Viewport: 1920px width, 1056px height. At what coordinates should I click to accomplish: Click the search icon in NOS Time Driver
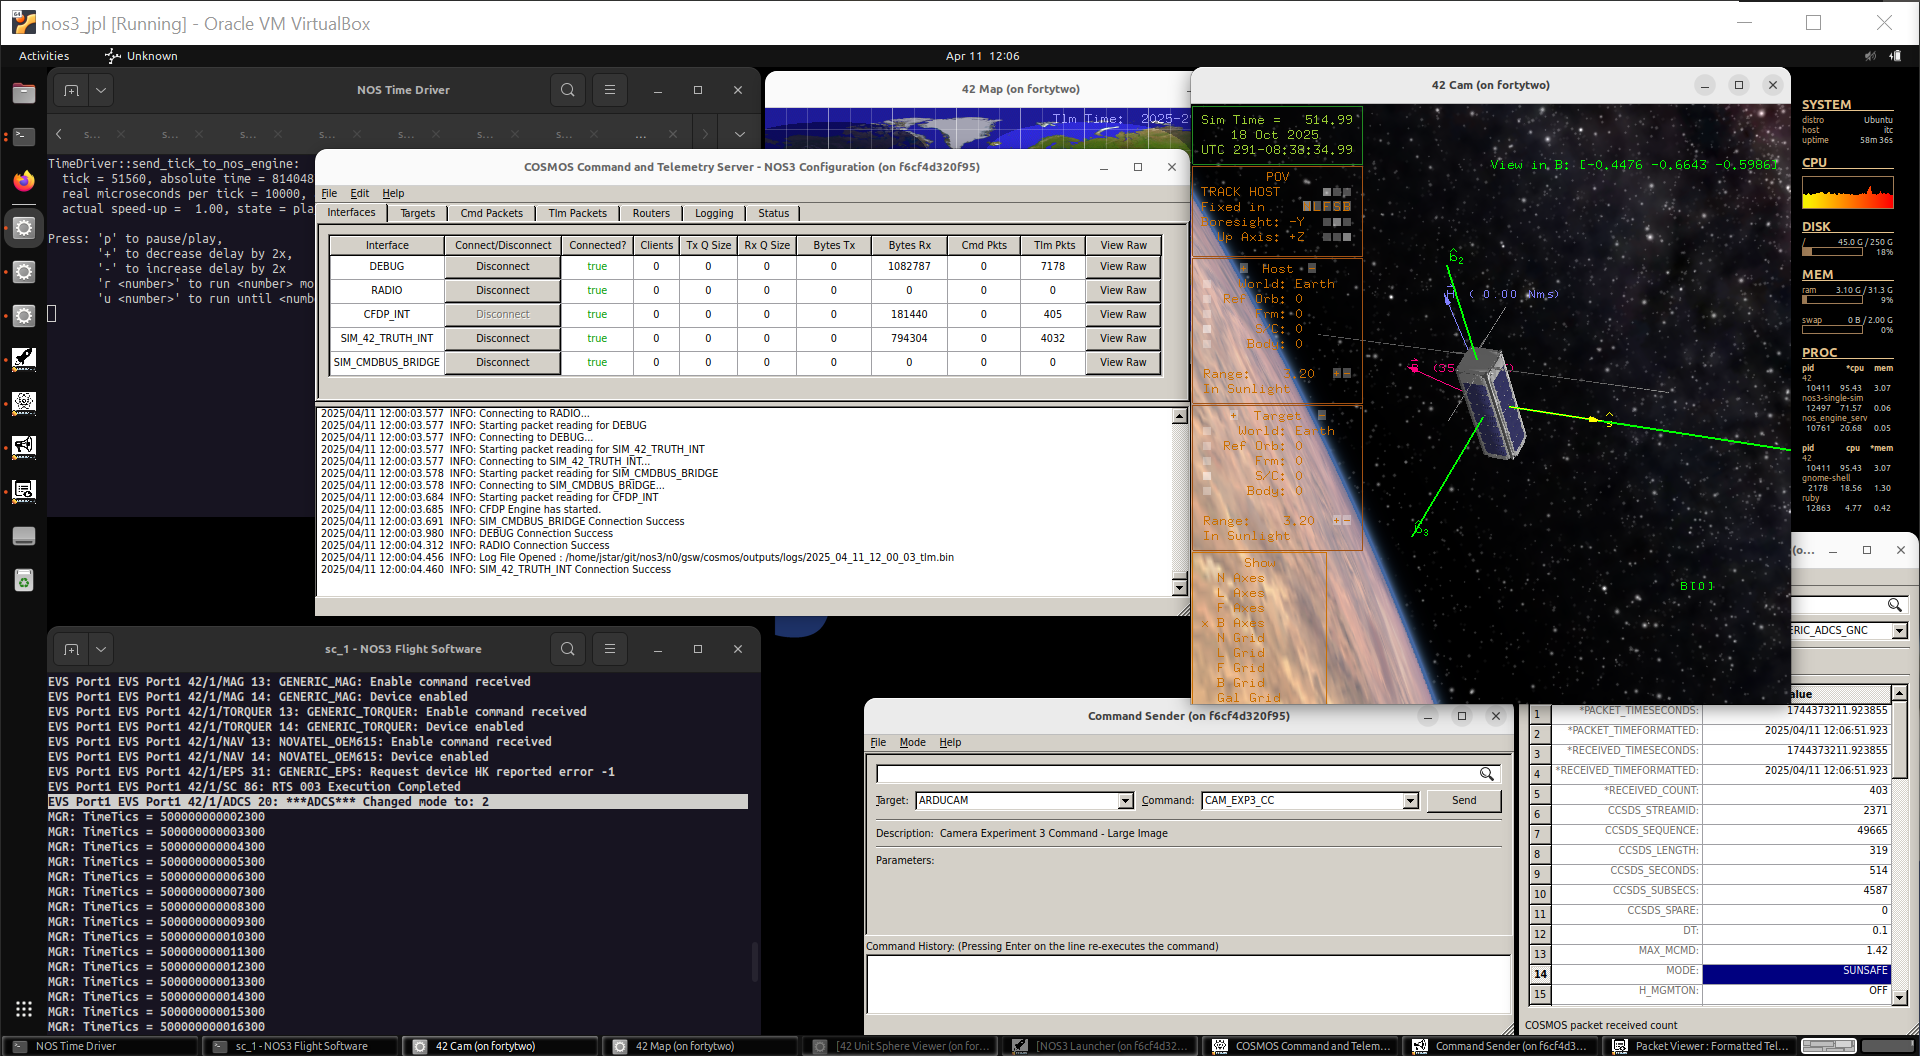pos(568,90)
